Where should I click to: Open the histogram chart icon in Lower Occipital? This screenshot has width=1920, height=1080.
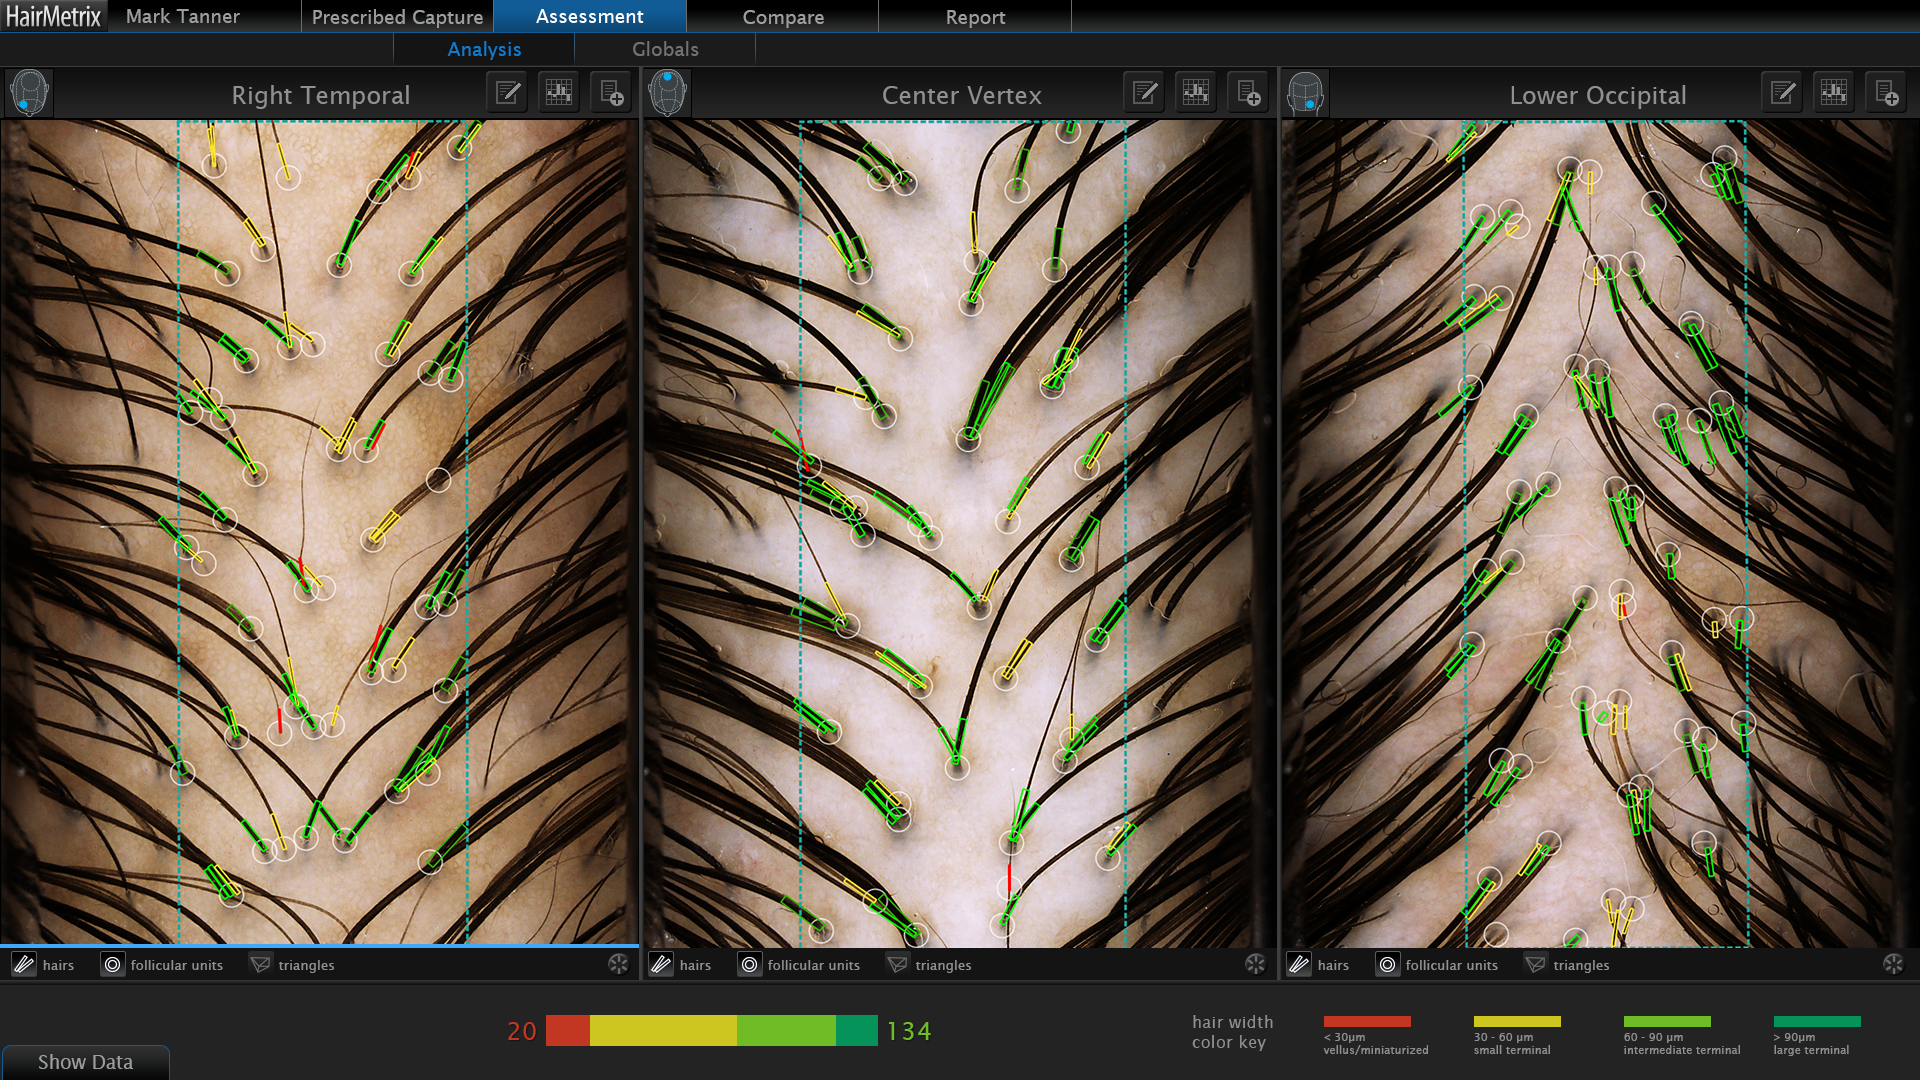tap(1834, 94)
